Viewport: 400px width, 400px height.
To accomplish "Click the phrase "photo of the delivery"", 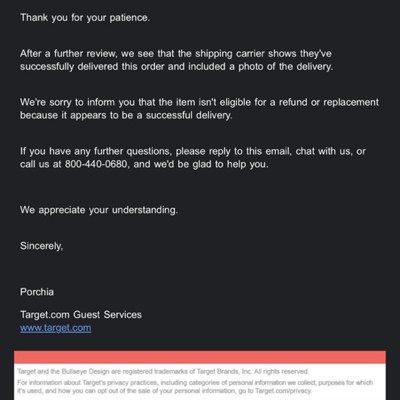I will (x=285, y=67).
